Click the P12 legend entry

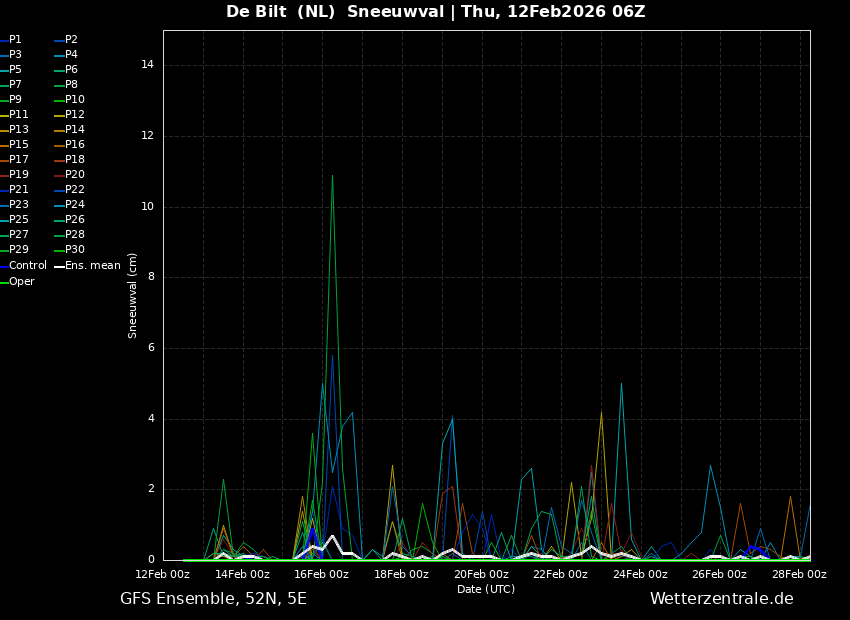75,115
